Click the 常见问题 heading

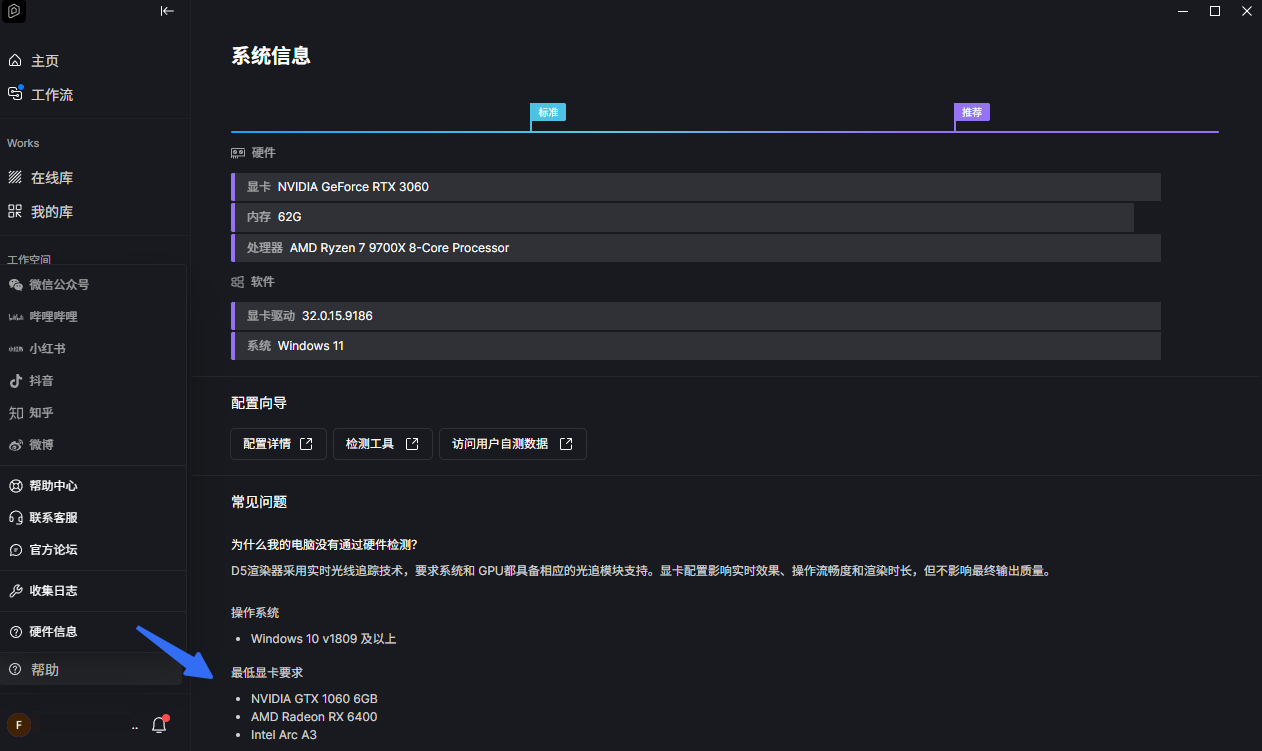click(259, 502)
